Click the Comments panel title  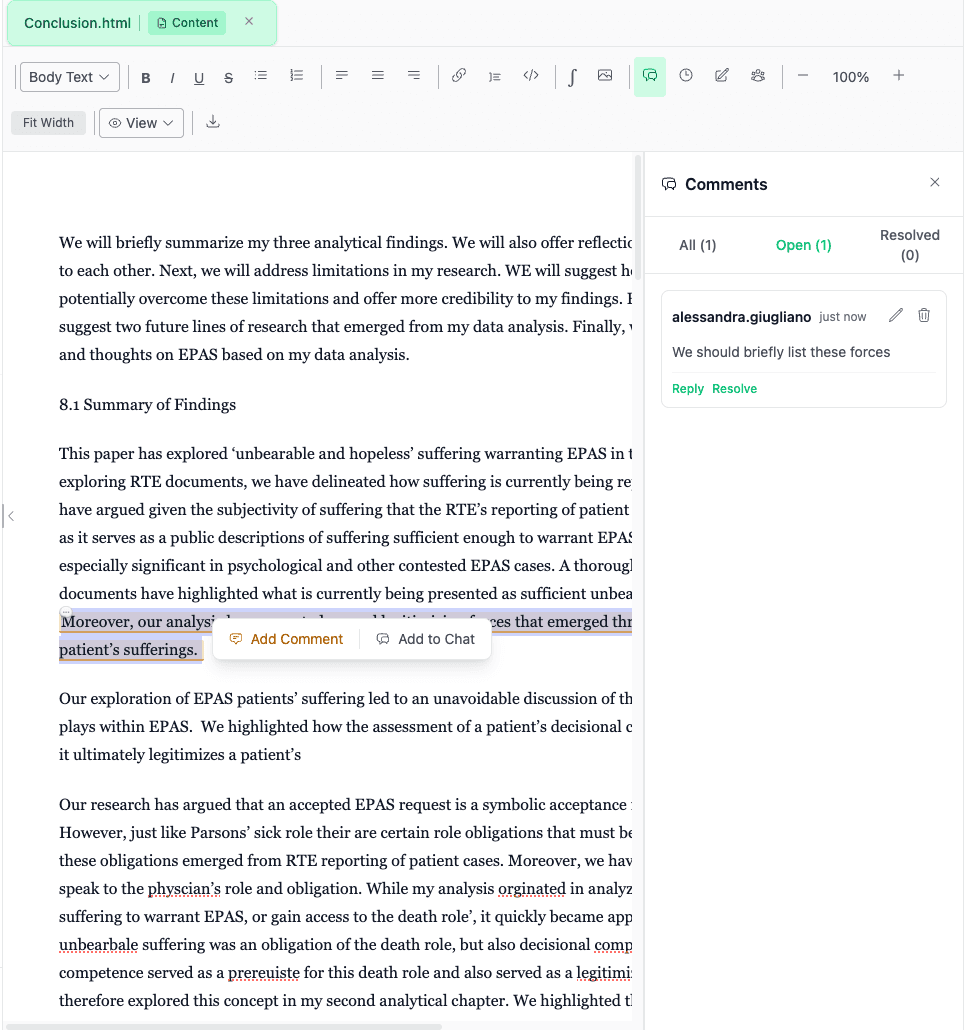point(726,185)
